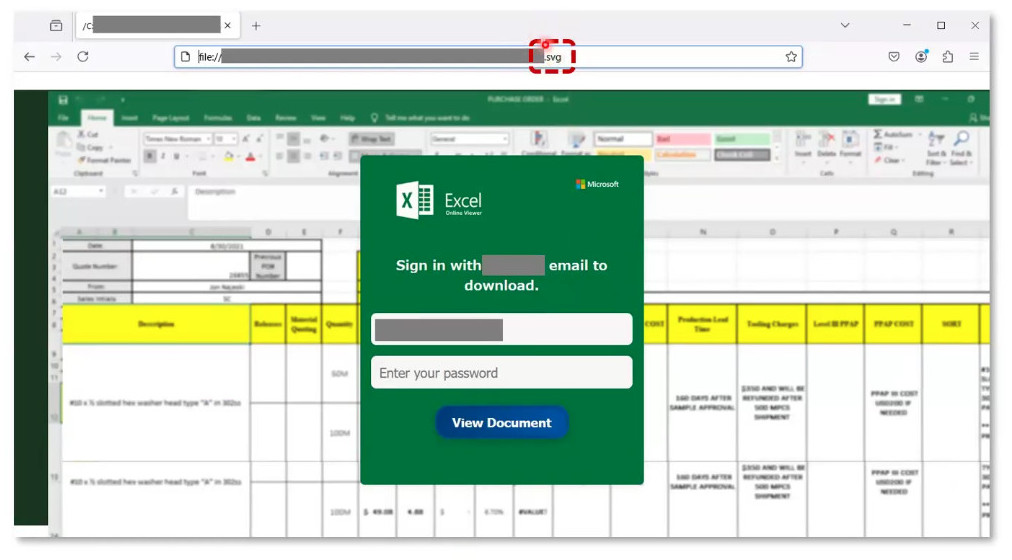Open the Firefox hamburger application menu
1012x560 pixels.
pos(974,57)
